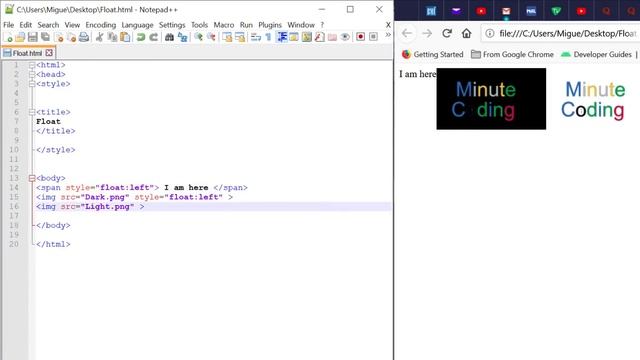This screenshot has height=360, width=640.
Task: Click the Close document toolbar icon
Action: 59,37
